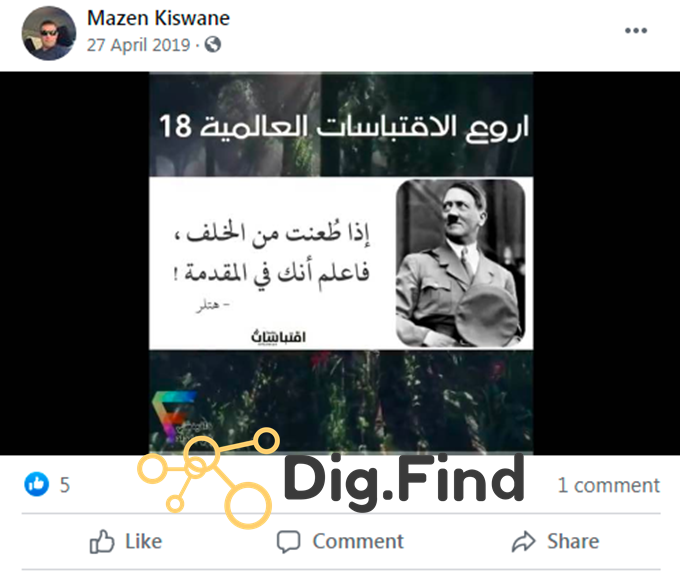
Task: Click the Share button text
Action: pos(573,542)
